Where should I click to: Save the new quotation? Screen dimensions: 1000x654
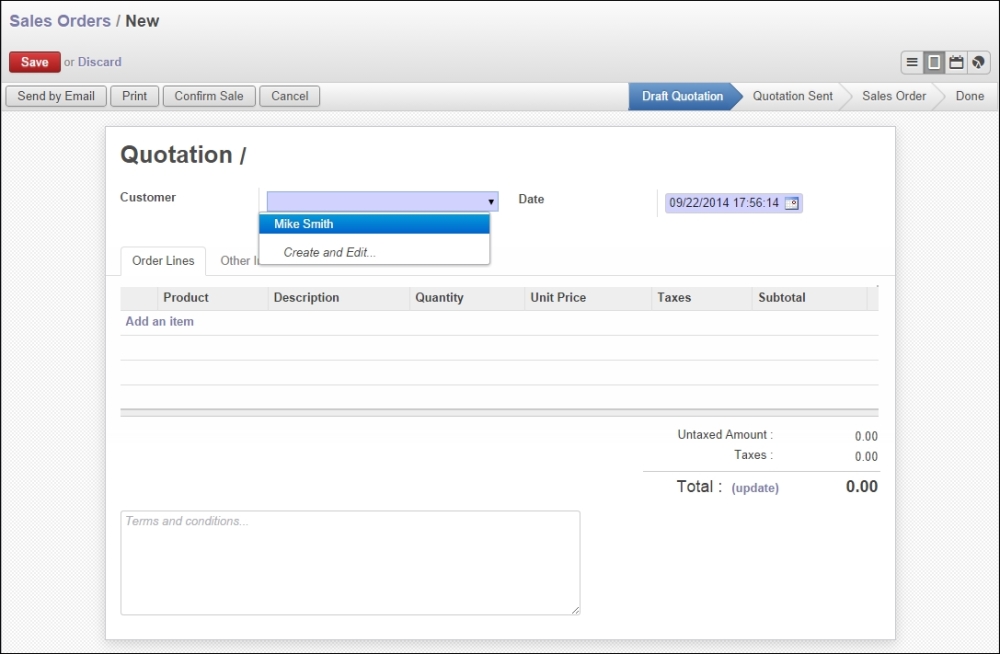point(34,61)
